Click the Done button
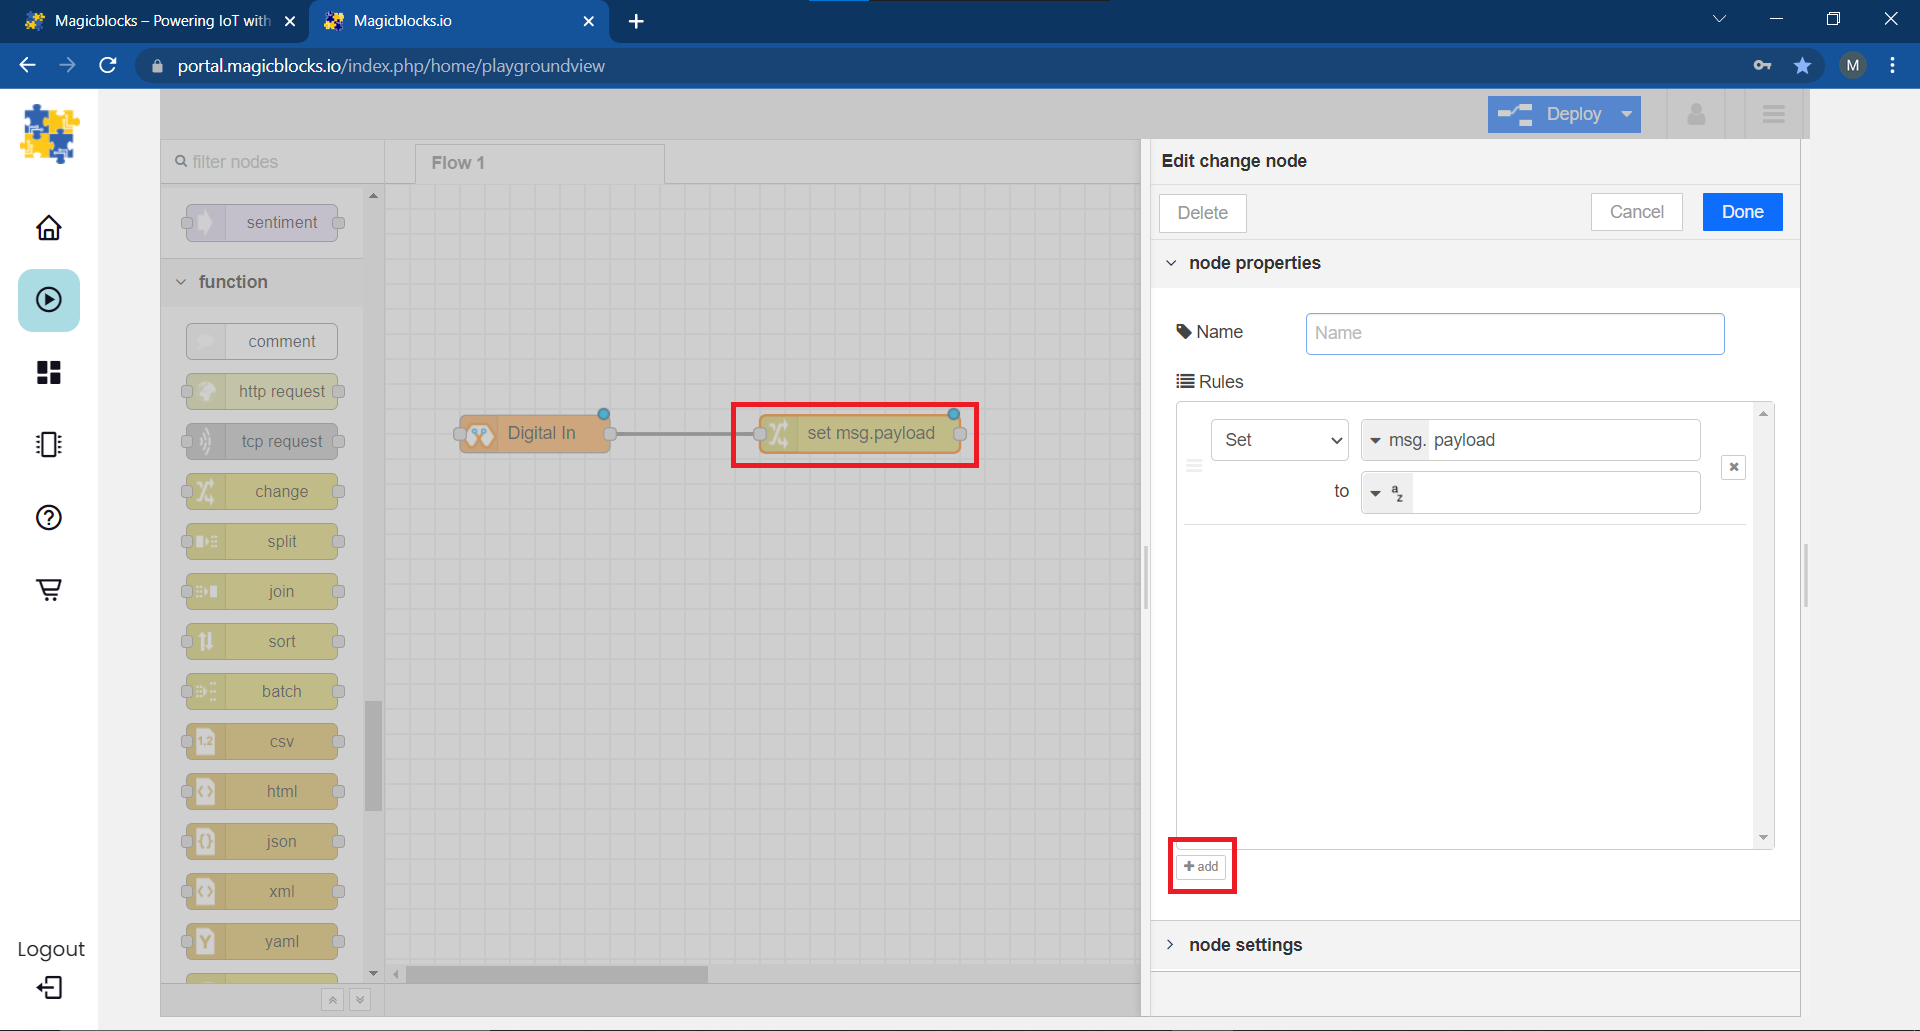The height and width of the screenshot is (1031, 1920). [x=1741, y=212]
